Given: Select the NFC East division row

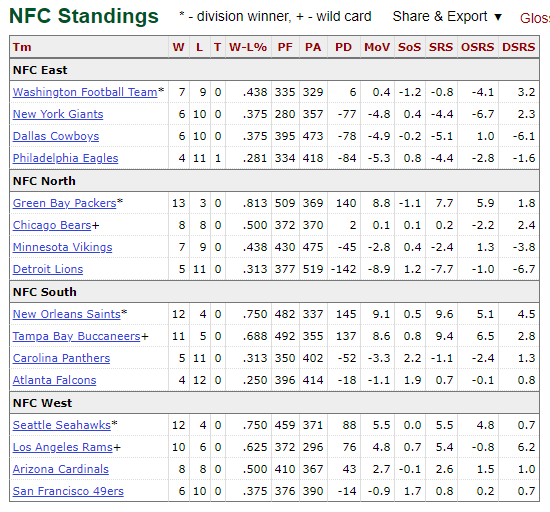Looking at the screenshot, I should click(x=274, y=70).
